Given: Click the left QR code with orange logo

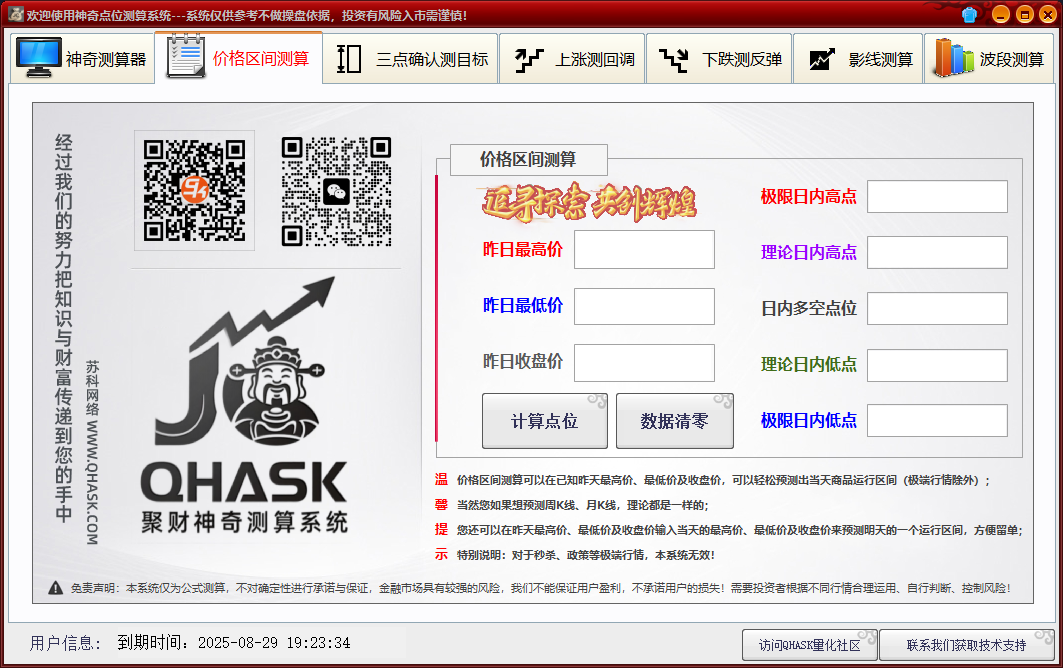Looking at the screenshot, I should pyautogui.click(x=195, y=191).
